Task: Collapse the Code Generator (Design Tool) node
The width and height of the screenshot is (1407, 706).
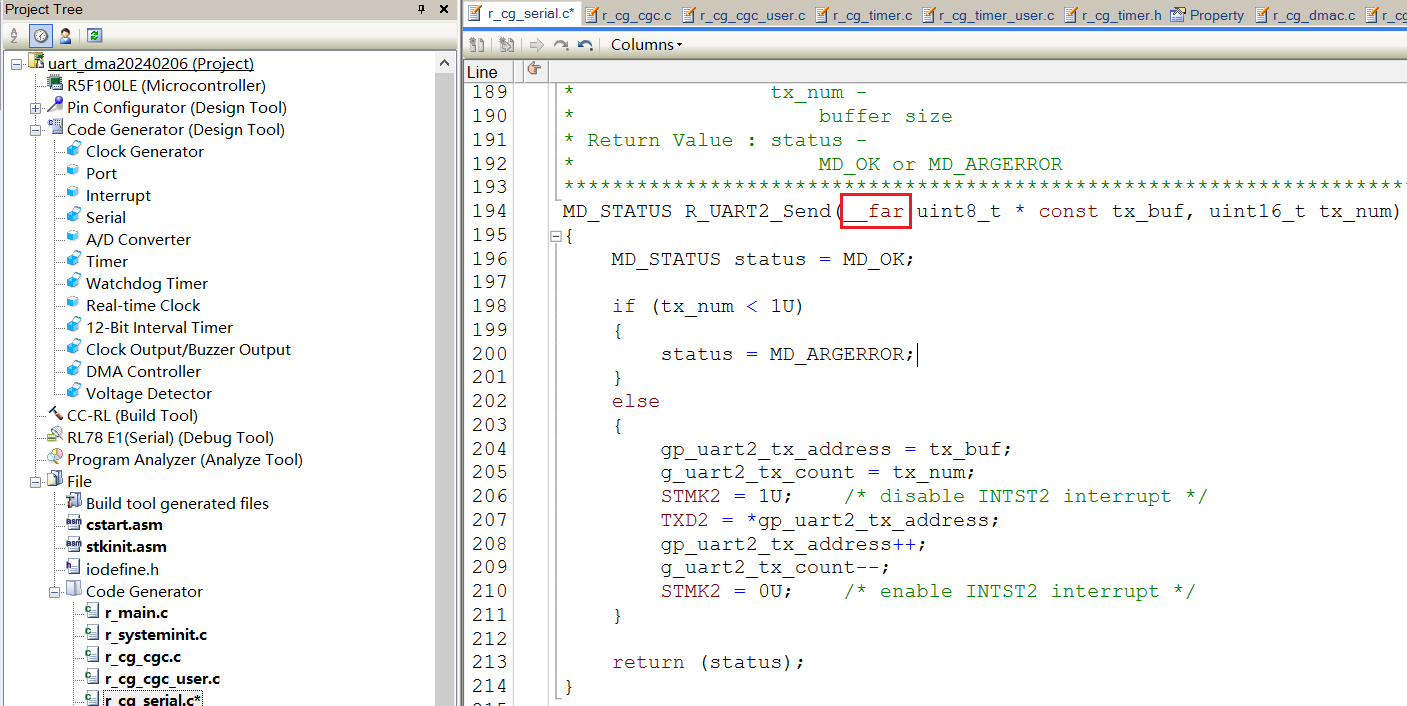Action: (36, 130)
